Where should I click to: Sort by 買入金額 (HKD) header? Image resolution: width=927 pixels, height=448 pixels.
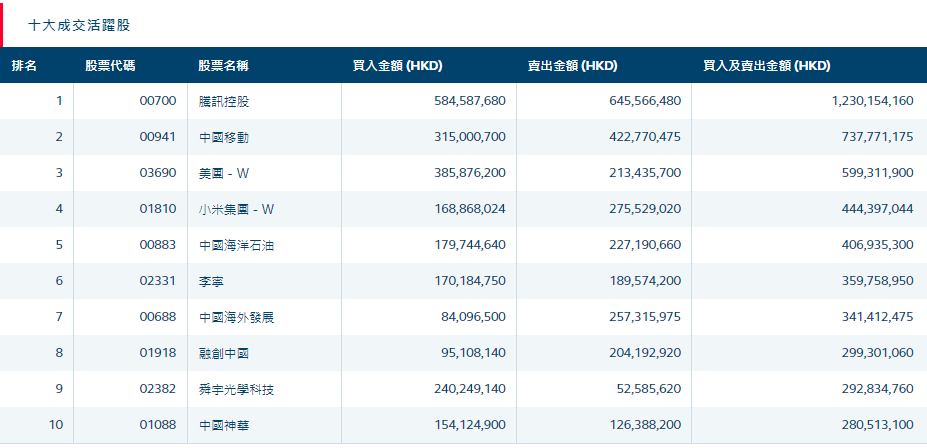click(397, 66)
